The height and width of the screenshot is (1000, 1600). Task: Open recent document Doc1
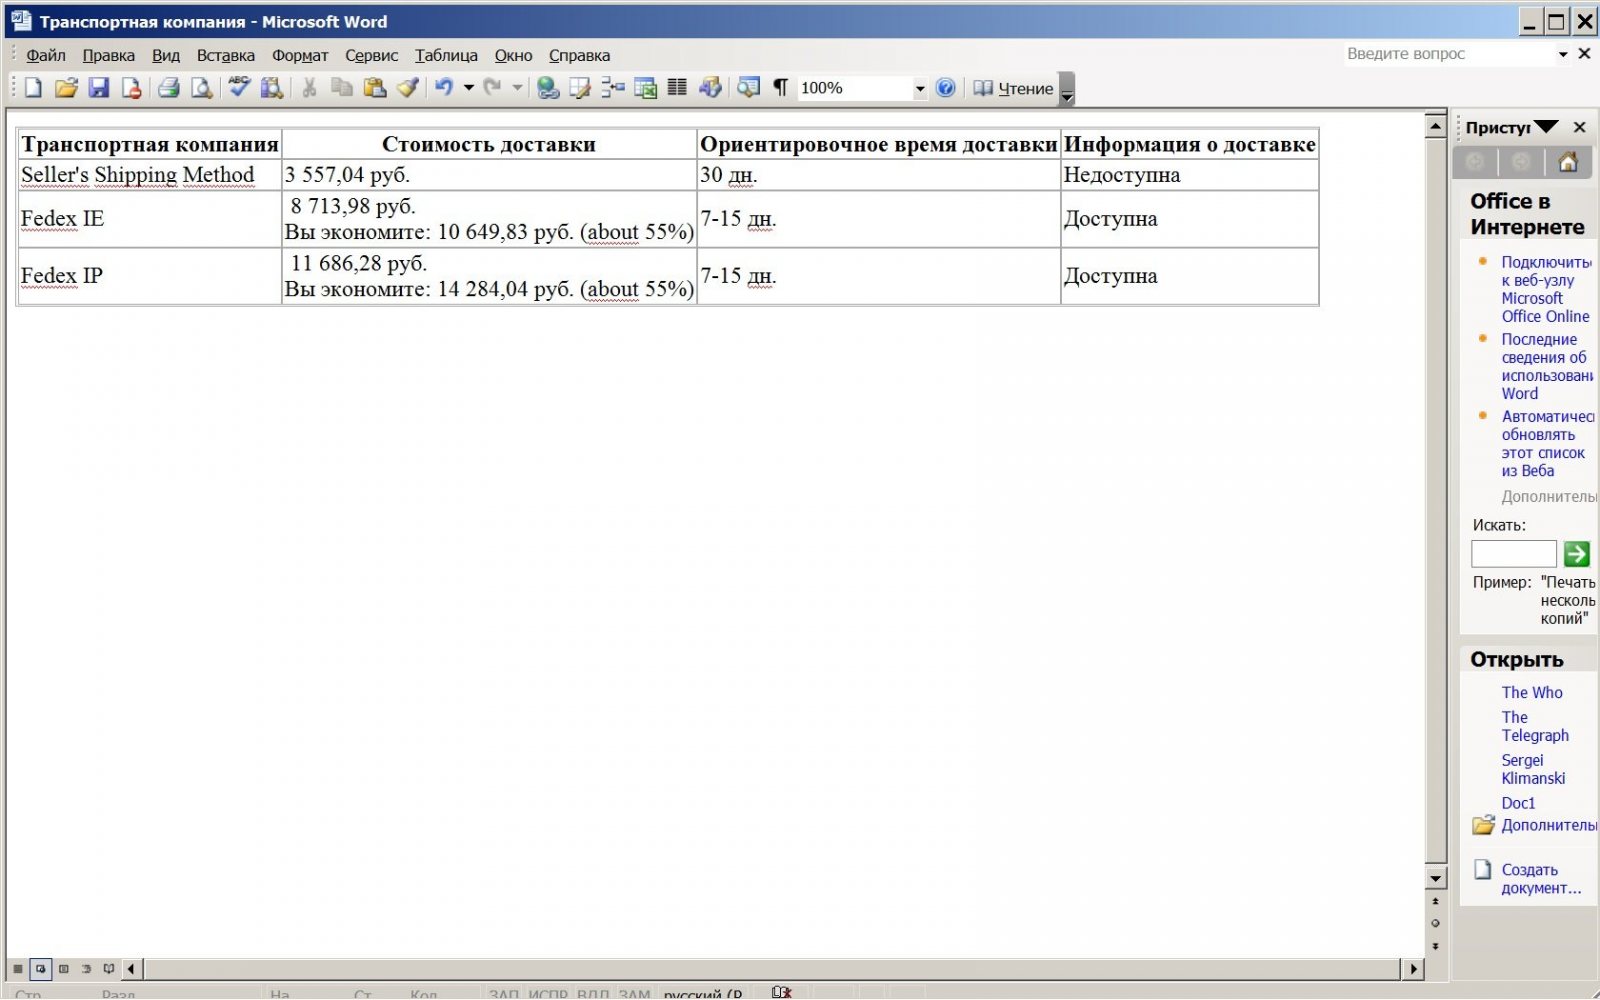pos(1518,803)
